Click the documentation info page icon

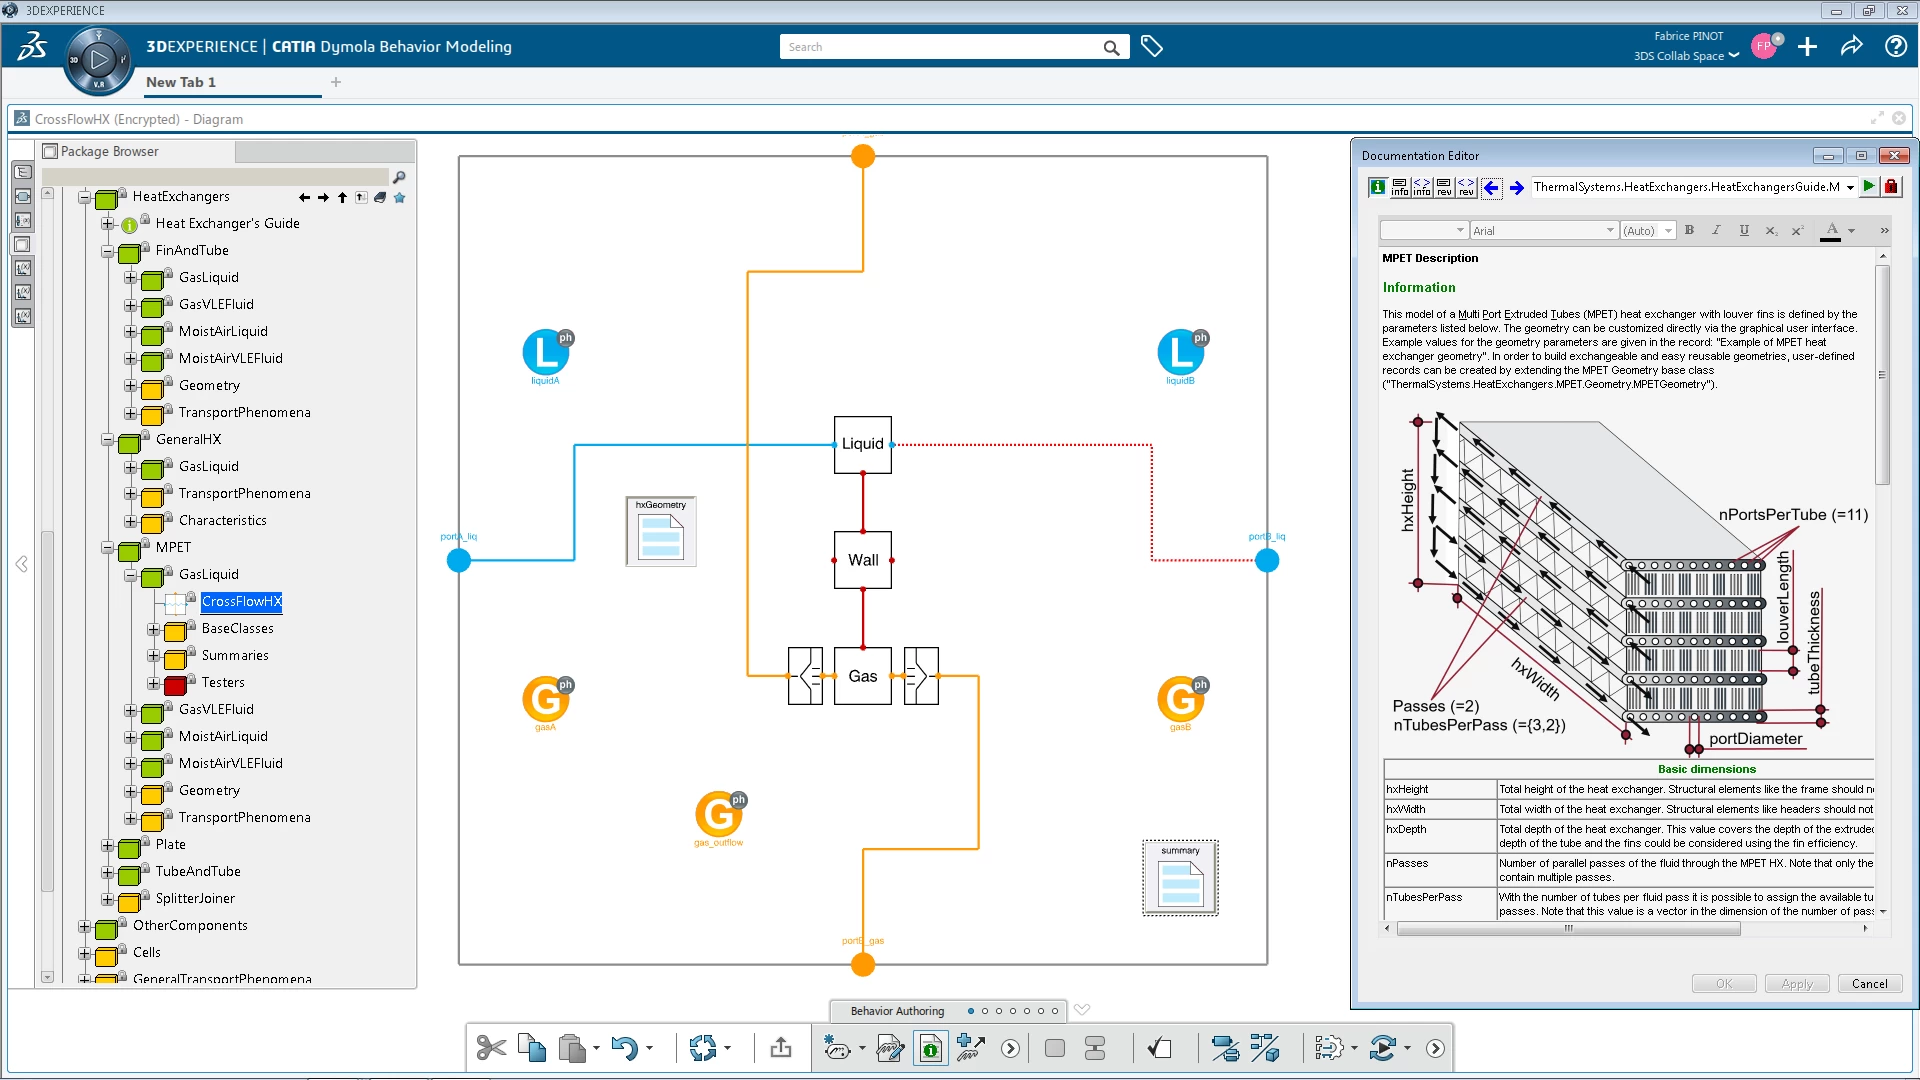click(930, 1048)
